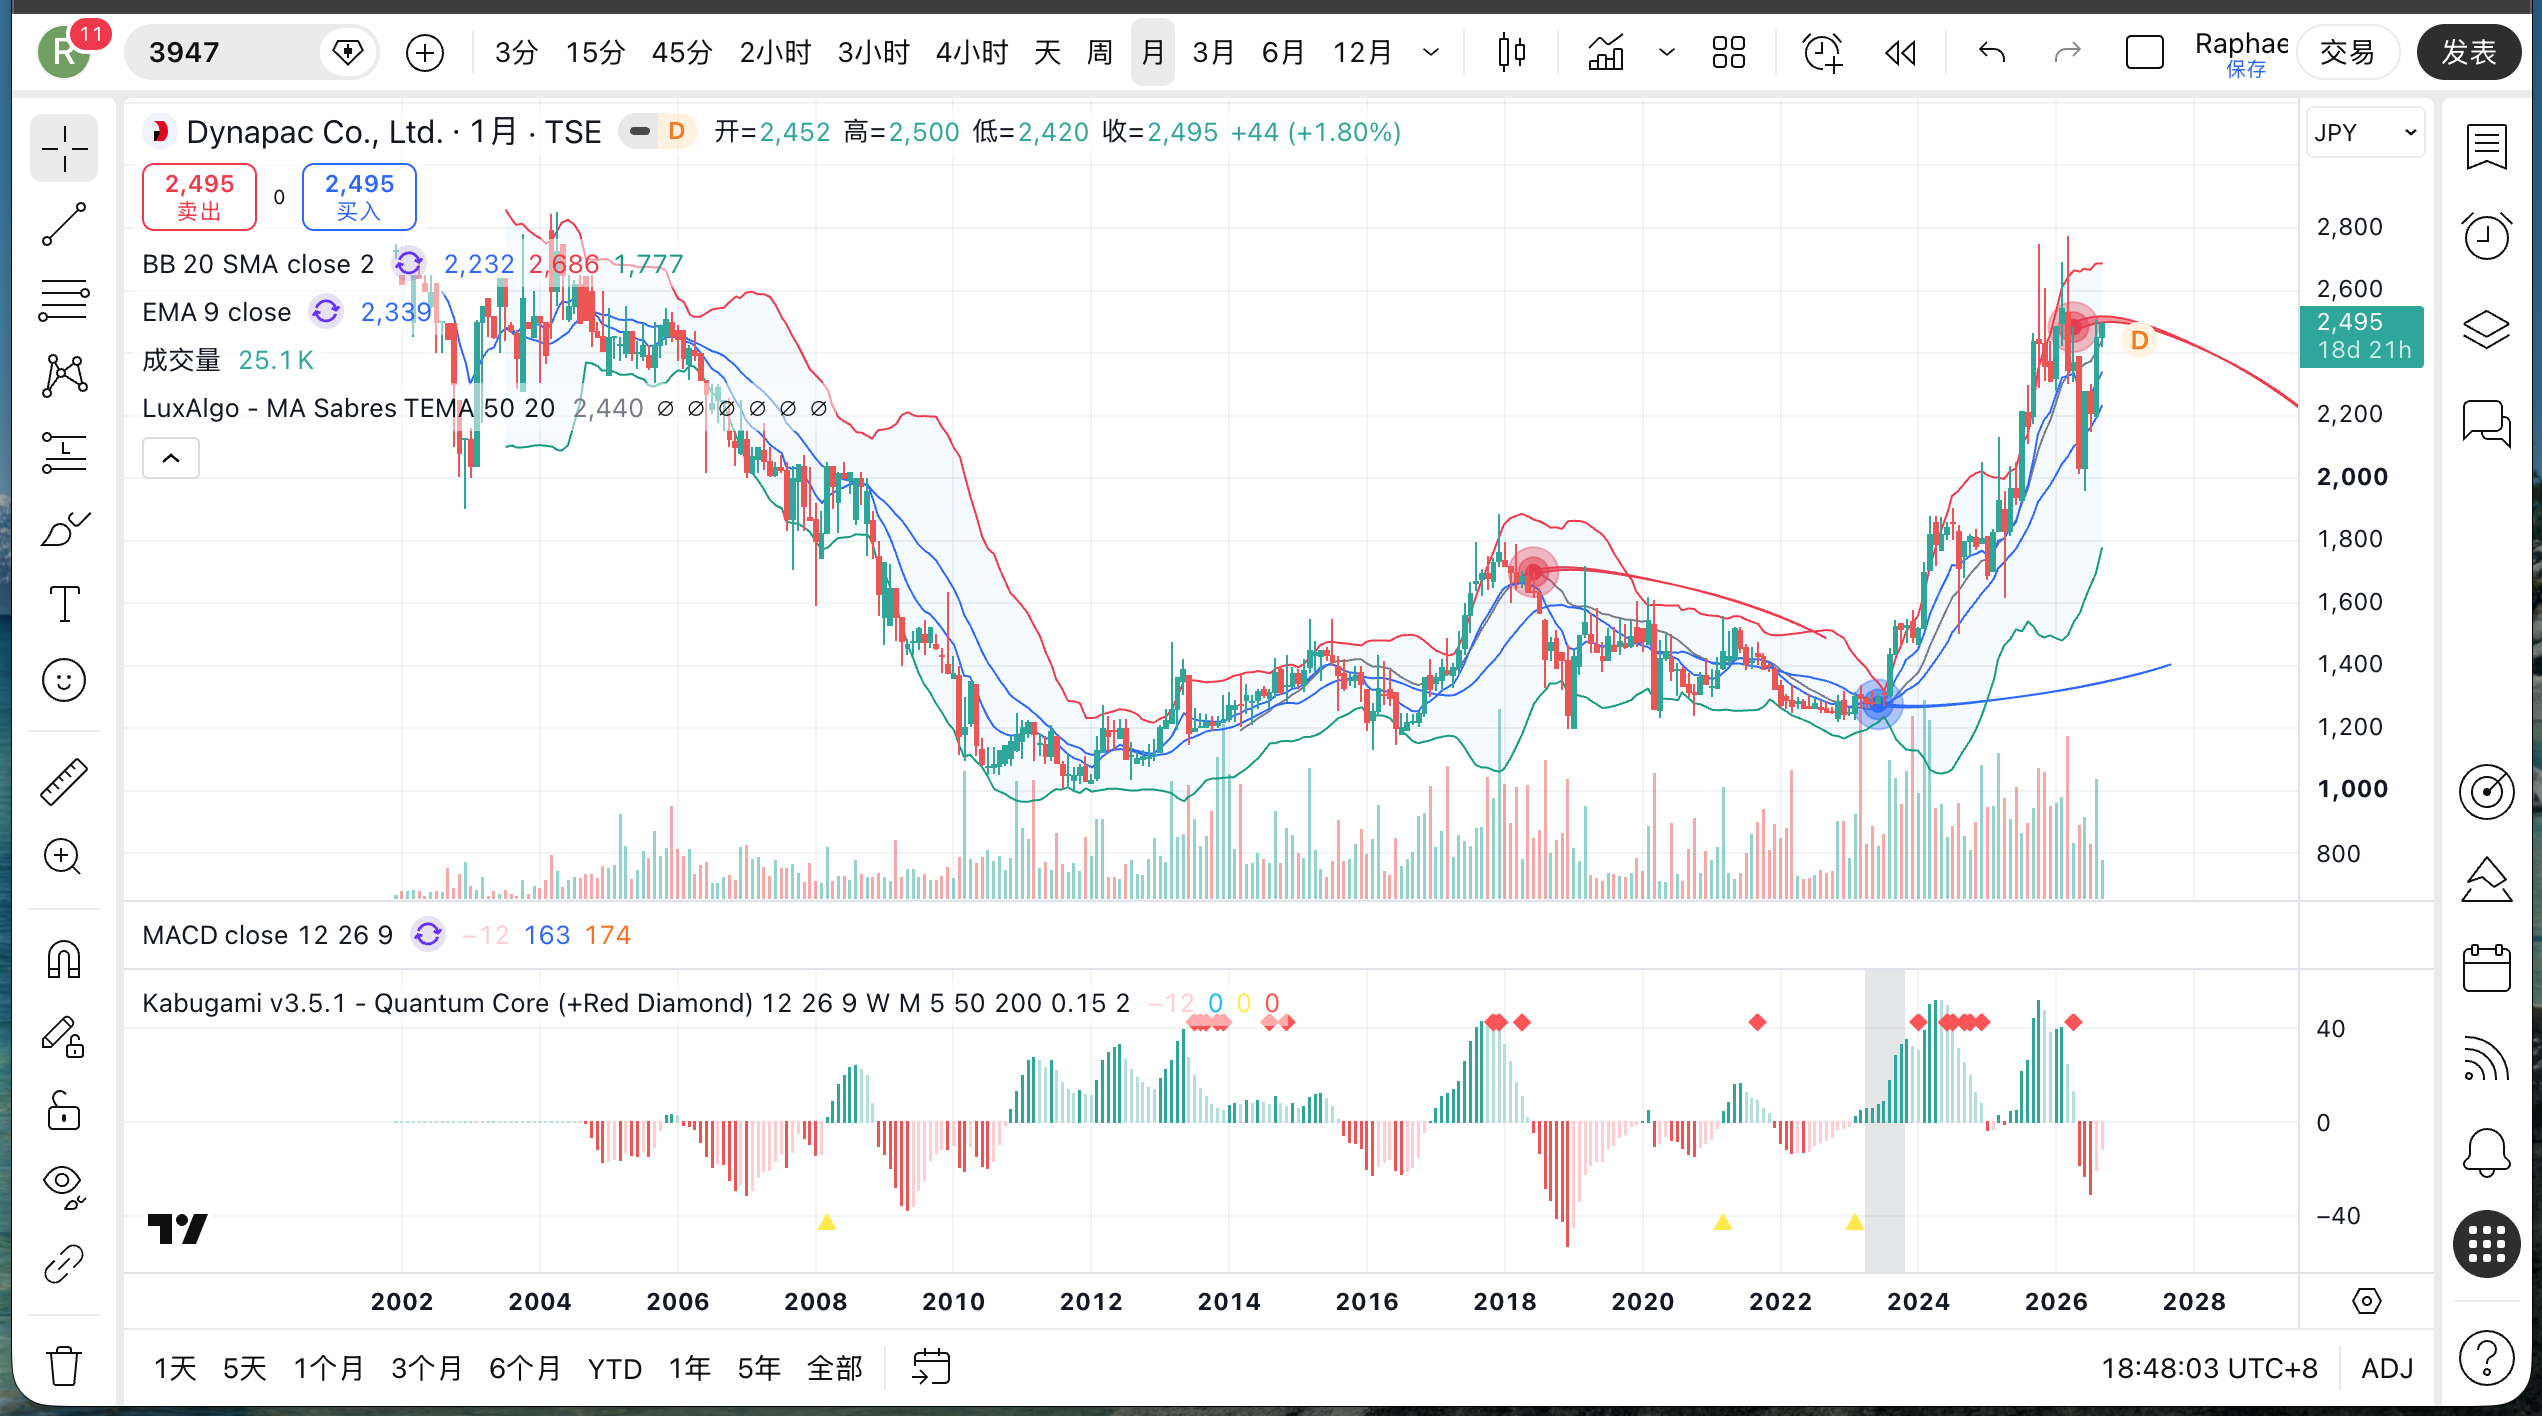Collapse the indicator legend list

[x=171, y=458]
